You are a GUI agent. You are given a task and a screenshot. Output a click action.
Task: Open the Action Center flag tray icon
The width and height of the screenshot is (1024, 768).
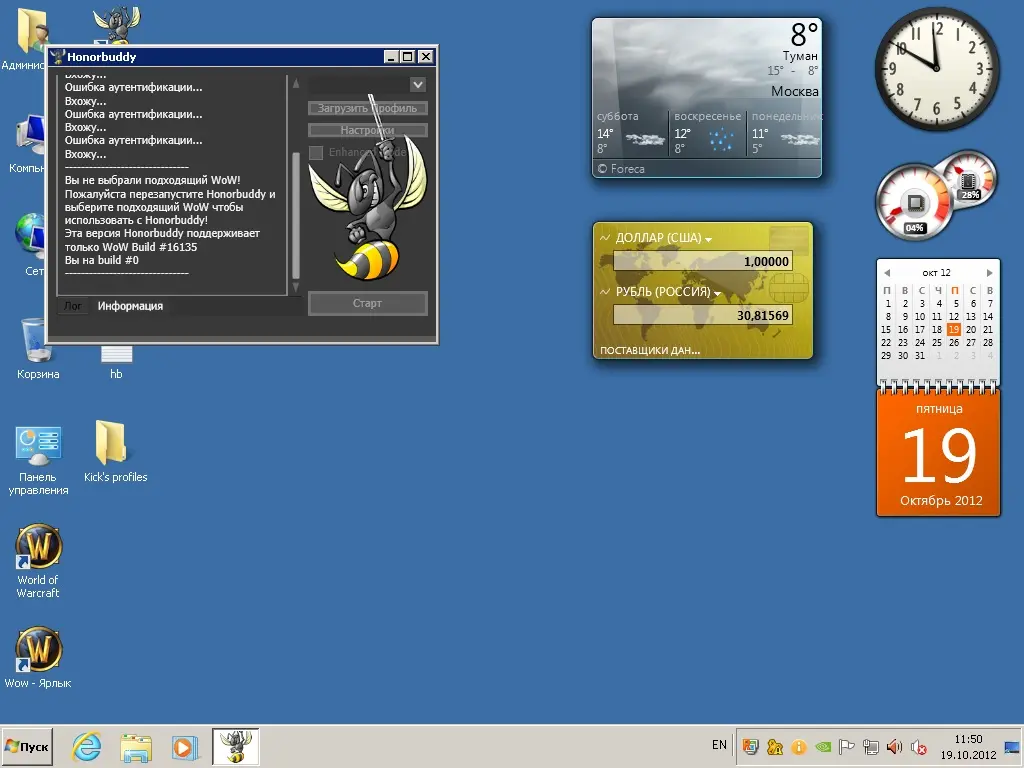[x=846, y=746]
